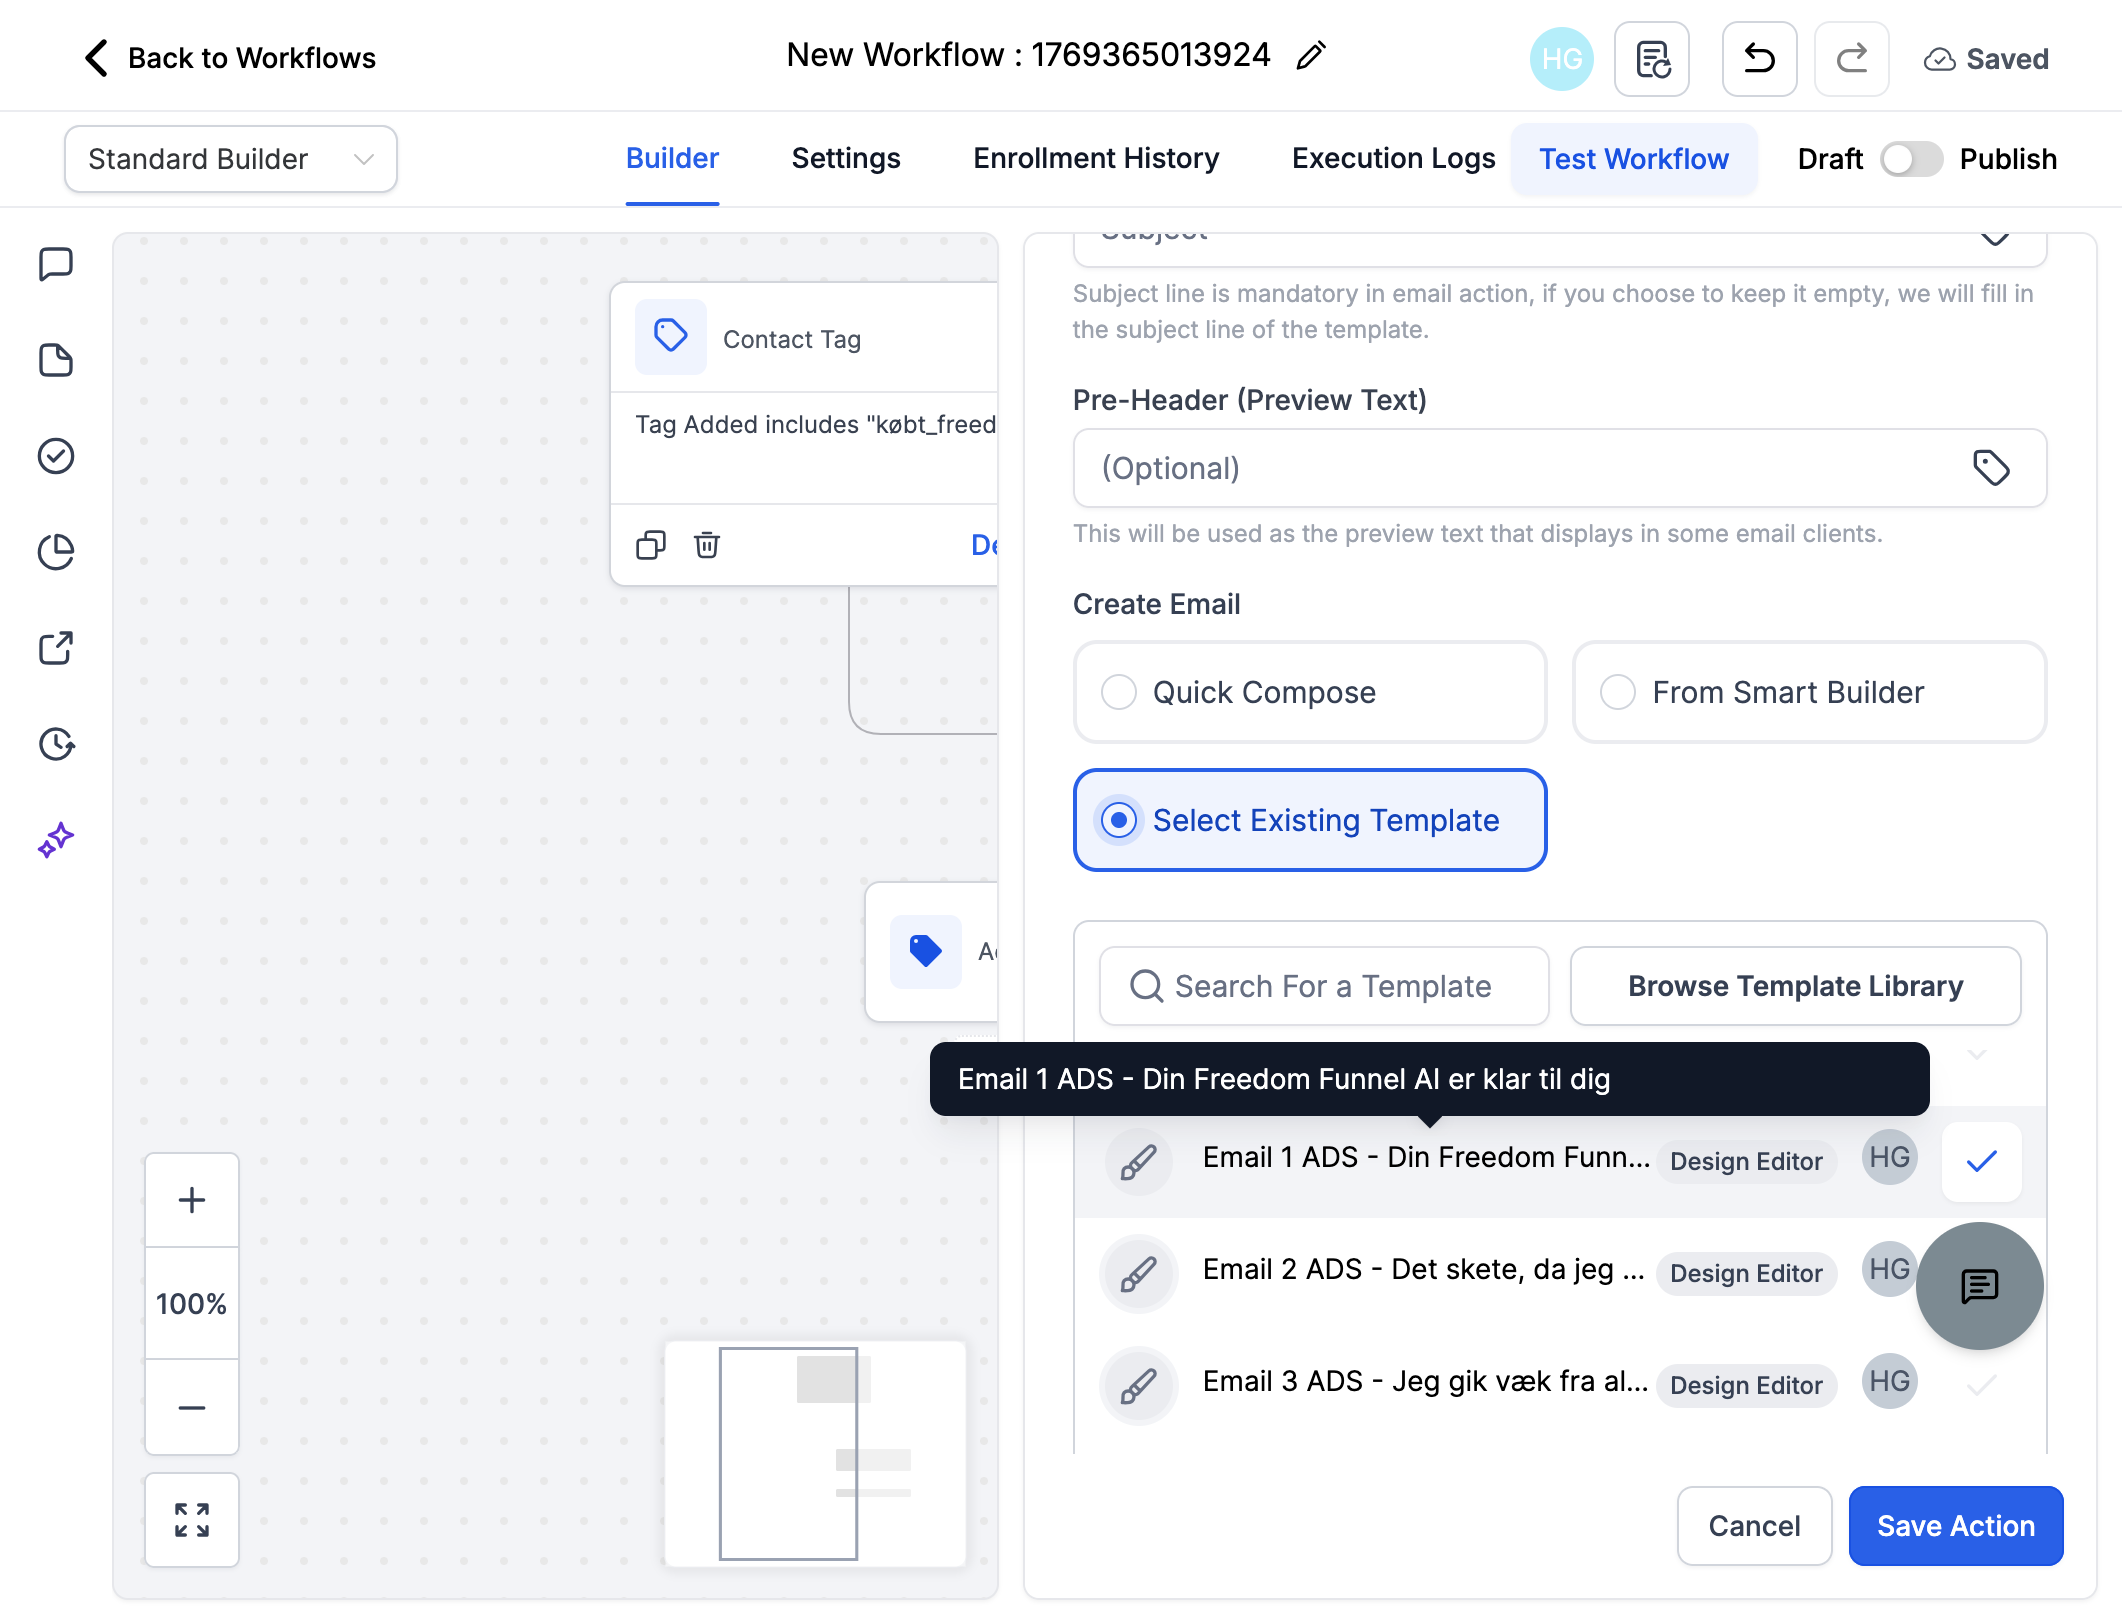Open the HG user avatar in header
The image size is (2122, 1624).
pyautogui.click(x=1561, y=59)
